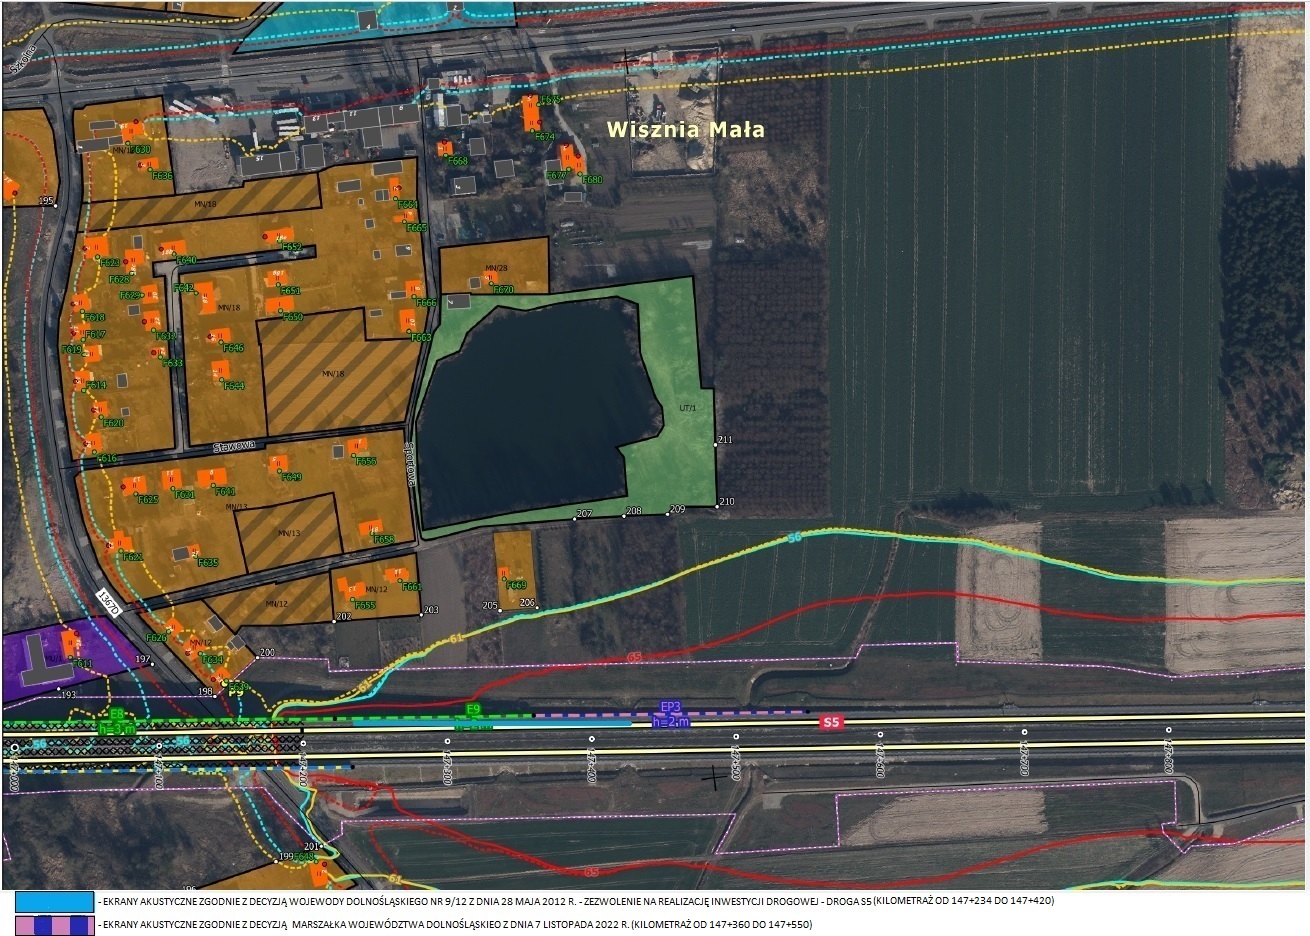Viewport: 1310px width, 936px height.
Task: Click the UT/1 green zone label
Action: [686, 408]
